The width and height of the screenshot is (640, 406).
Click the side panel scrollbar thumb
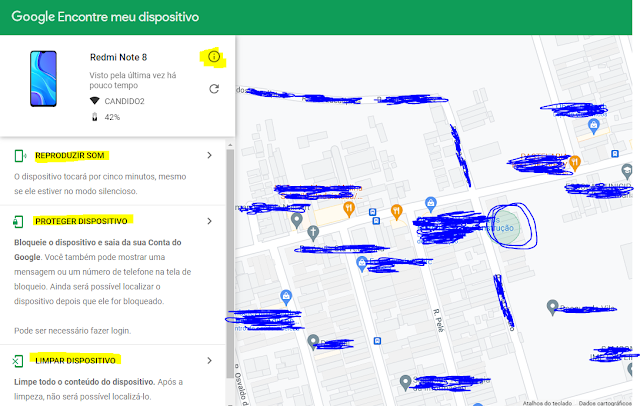(x=230, y=264)
